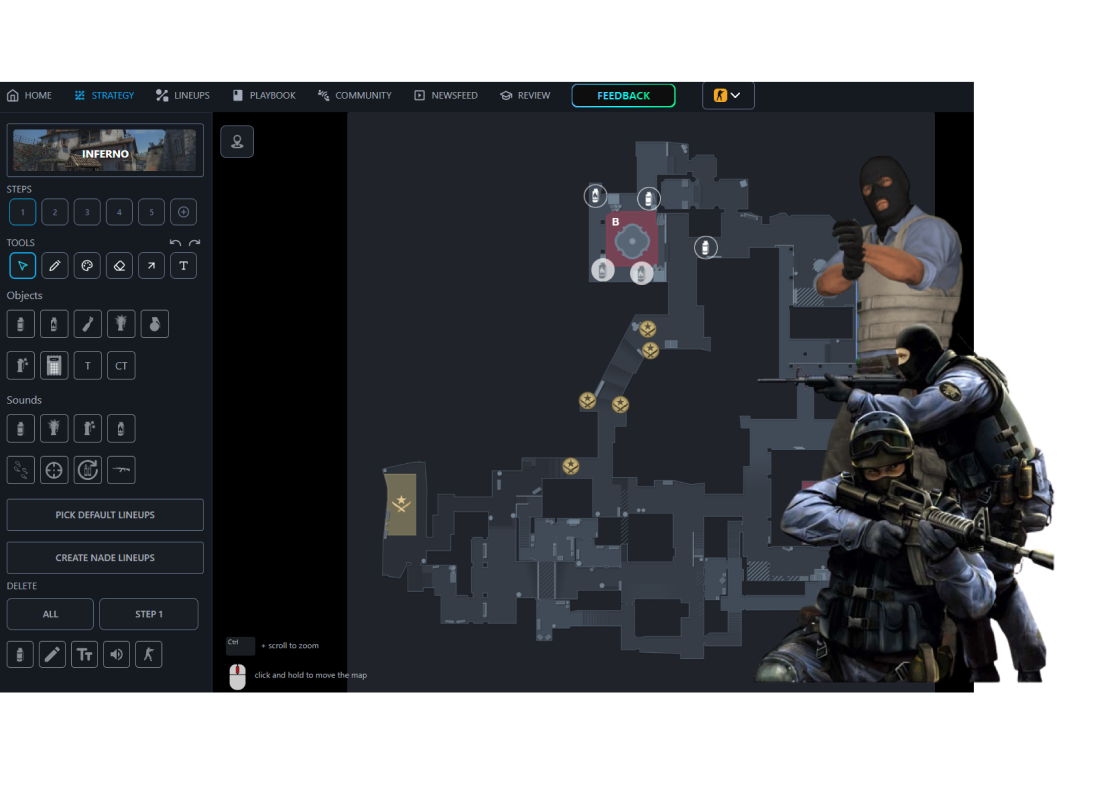Screen dimensions: 1120x786
Task: Open the COMMUNITY tab
Action: tap(355, 95)
